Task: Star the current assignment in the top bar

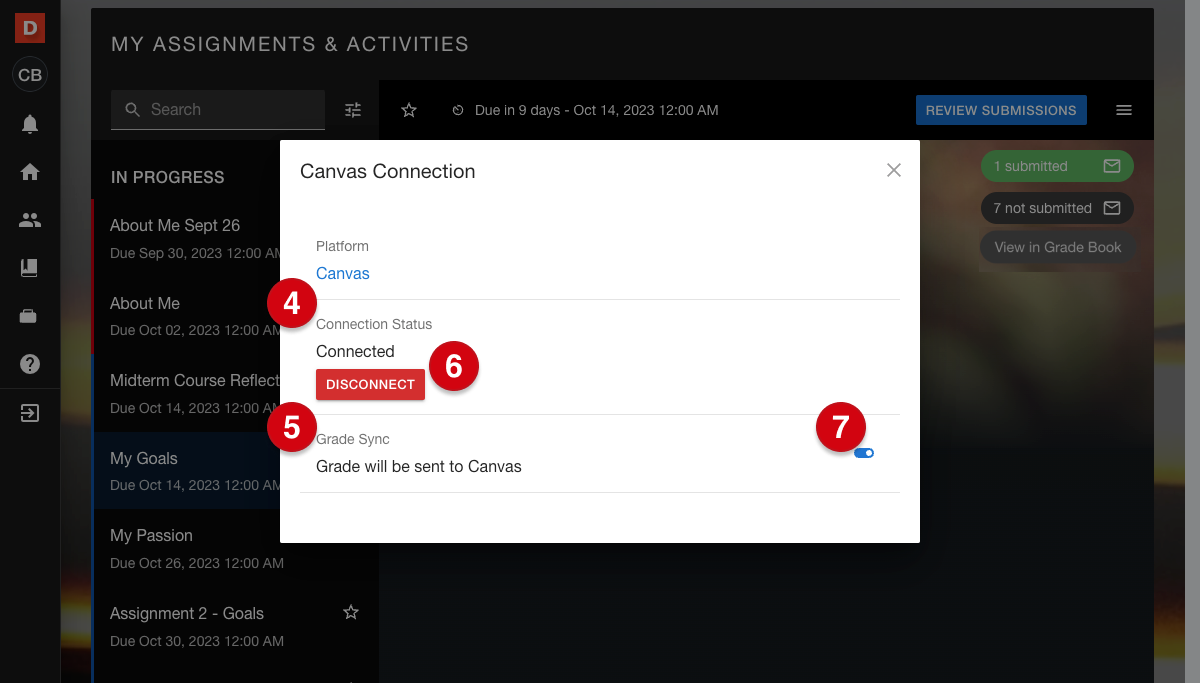Action: [409, 110]
